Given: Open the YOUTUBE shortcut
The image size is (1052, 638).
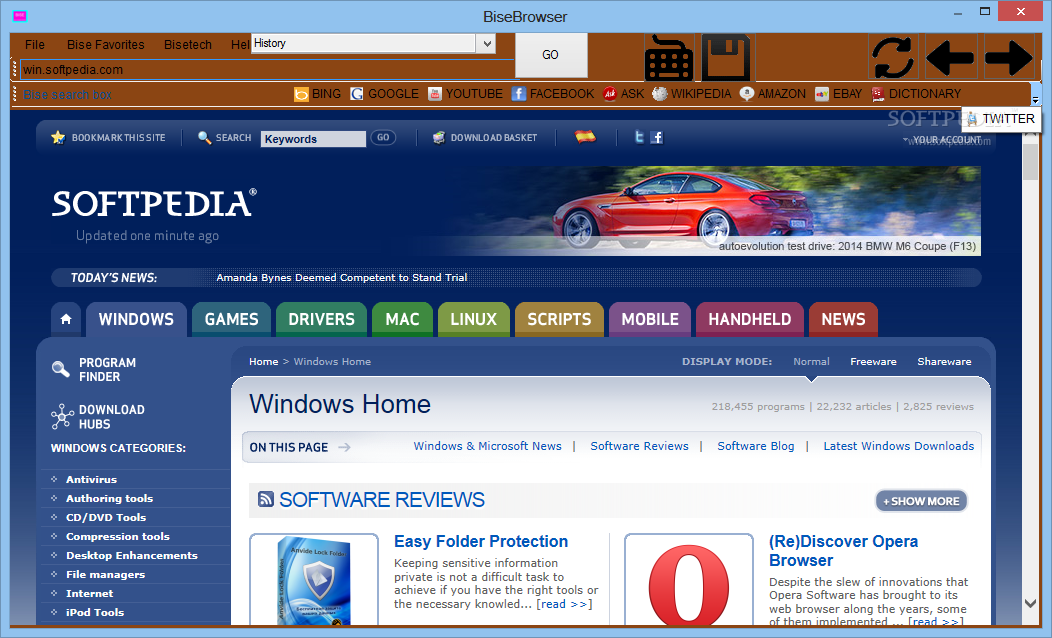Looking at the screenshot, I should [x=466, y=94].
